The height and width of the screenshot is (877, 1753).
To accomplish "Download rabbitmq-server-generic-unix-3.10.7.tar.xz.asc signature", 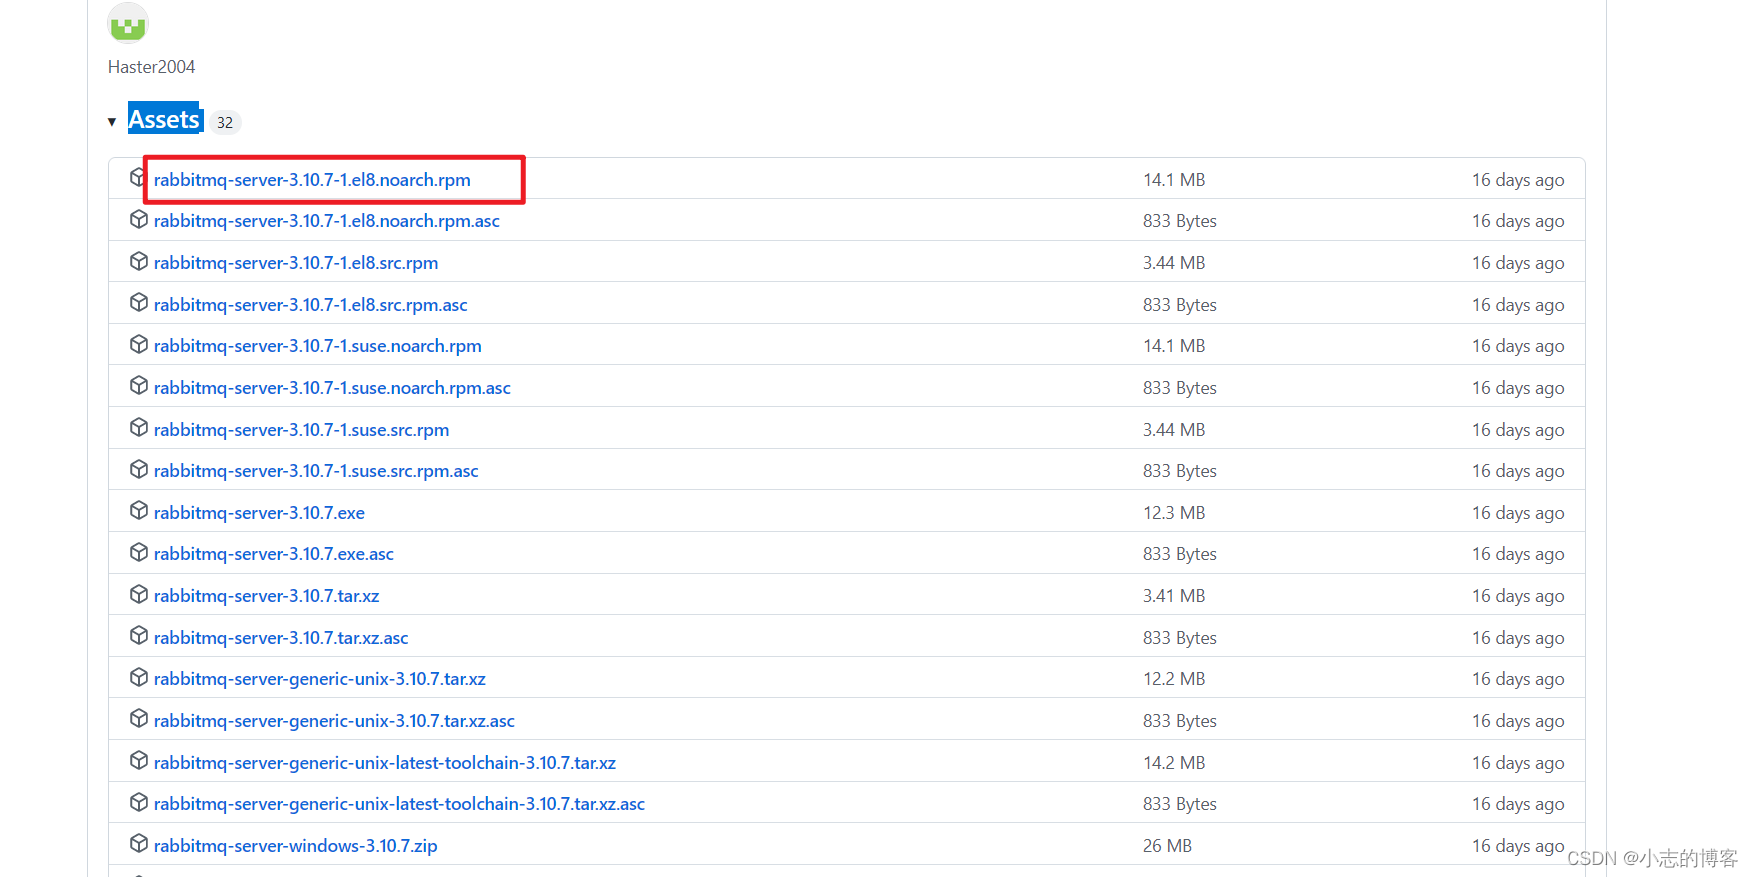I will coord(334,721).
